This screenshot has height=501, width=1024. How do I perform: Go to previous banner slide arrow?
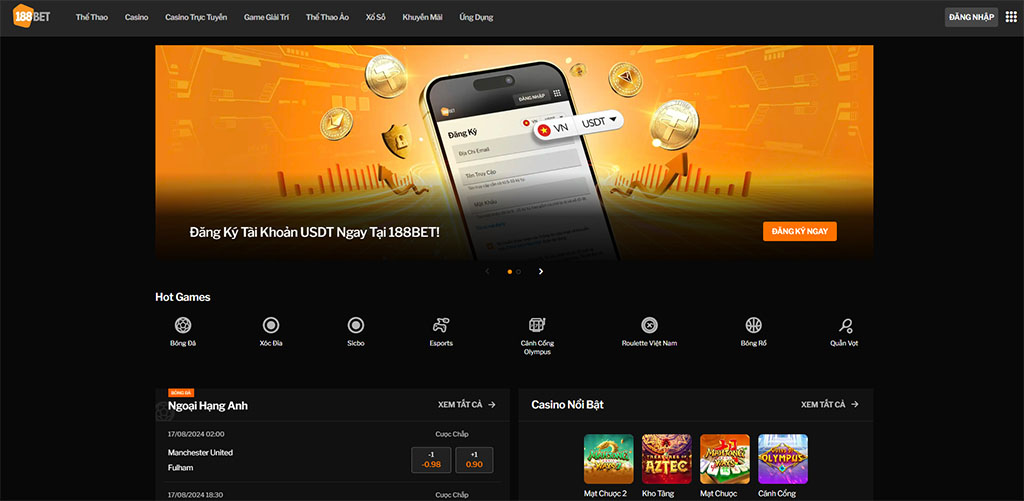pos(487,271)
